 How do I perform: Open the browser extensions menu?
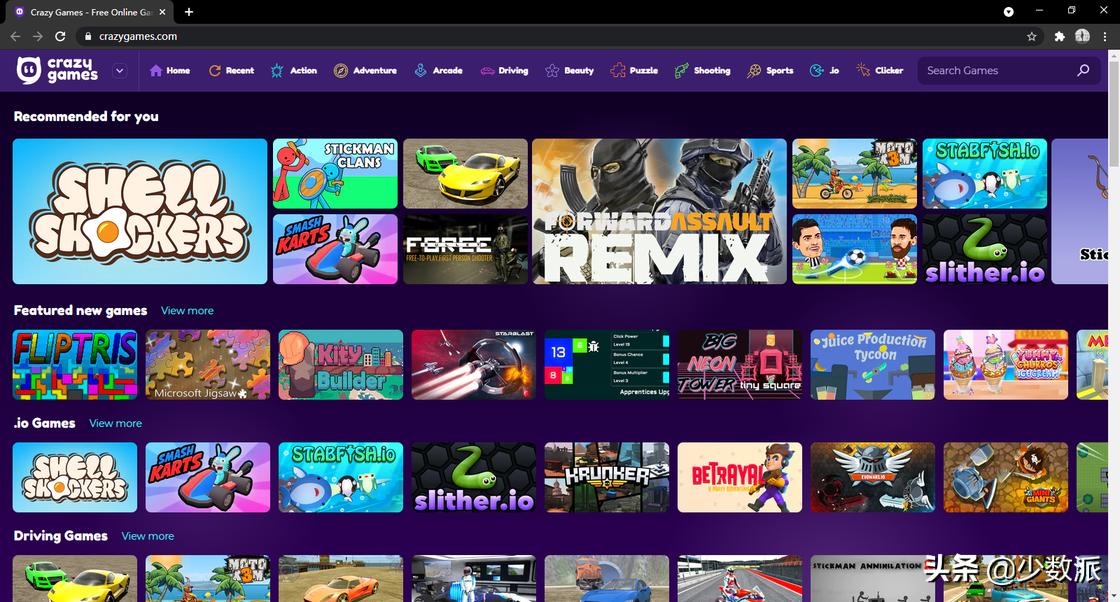[1059, 36]
